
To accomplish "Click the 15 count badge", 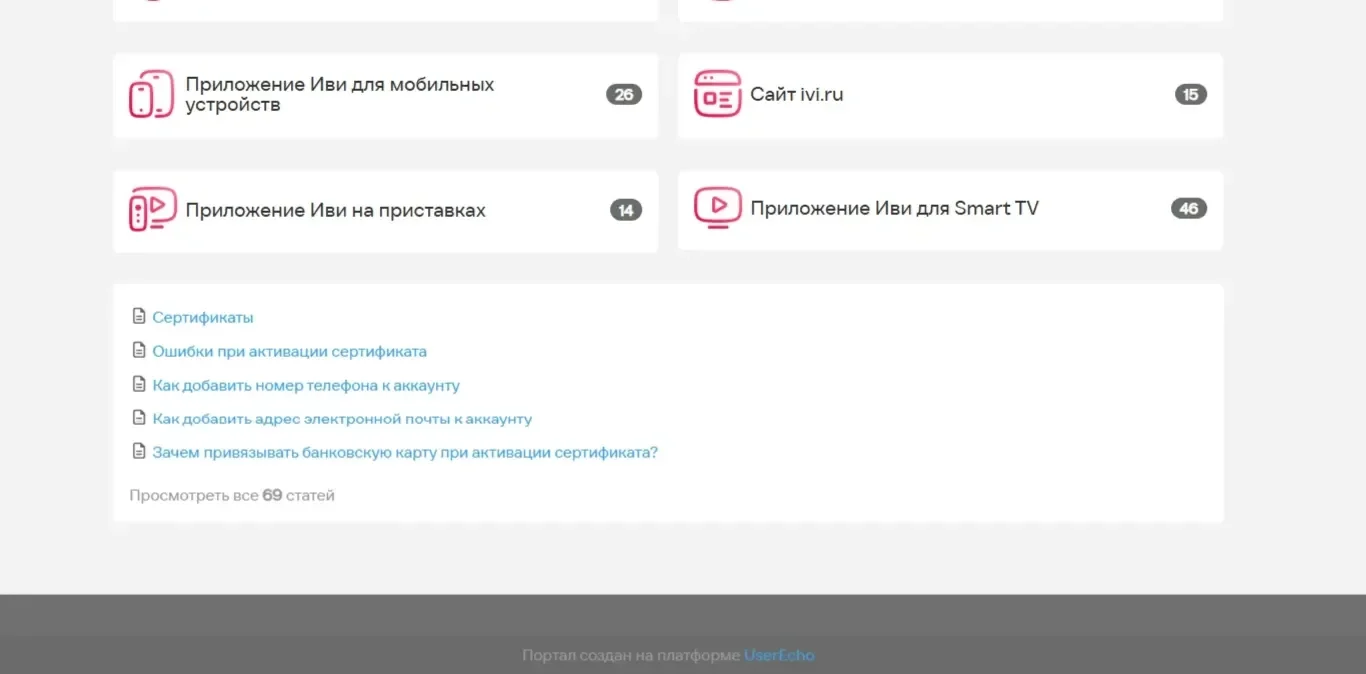I will click(x=1190, y=95).
